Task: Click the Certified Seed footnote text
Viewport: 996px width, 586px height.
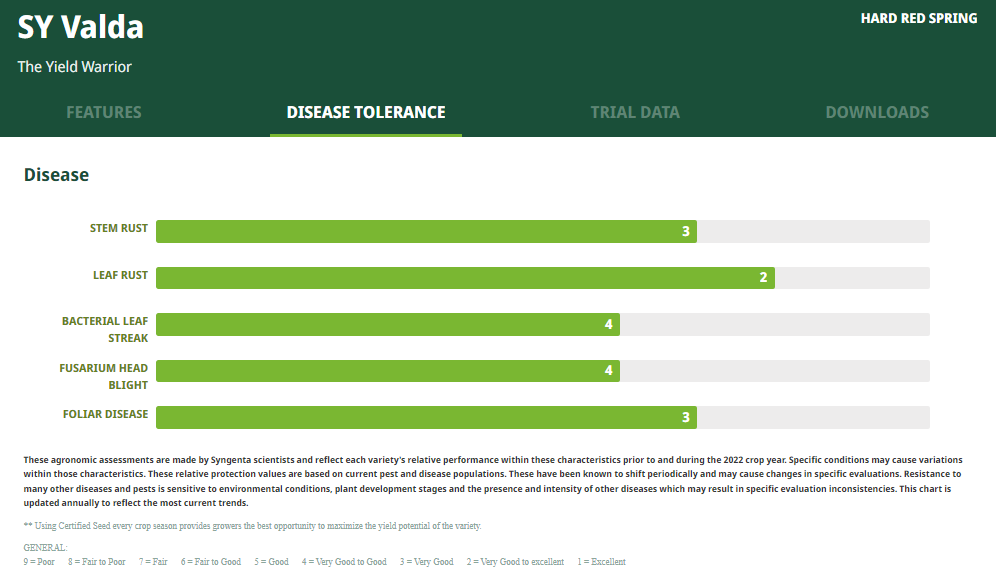Action: click(x=252, y=526)
